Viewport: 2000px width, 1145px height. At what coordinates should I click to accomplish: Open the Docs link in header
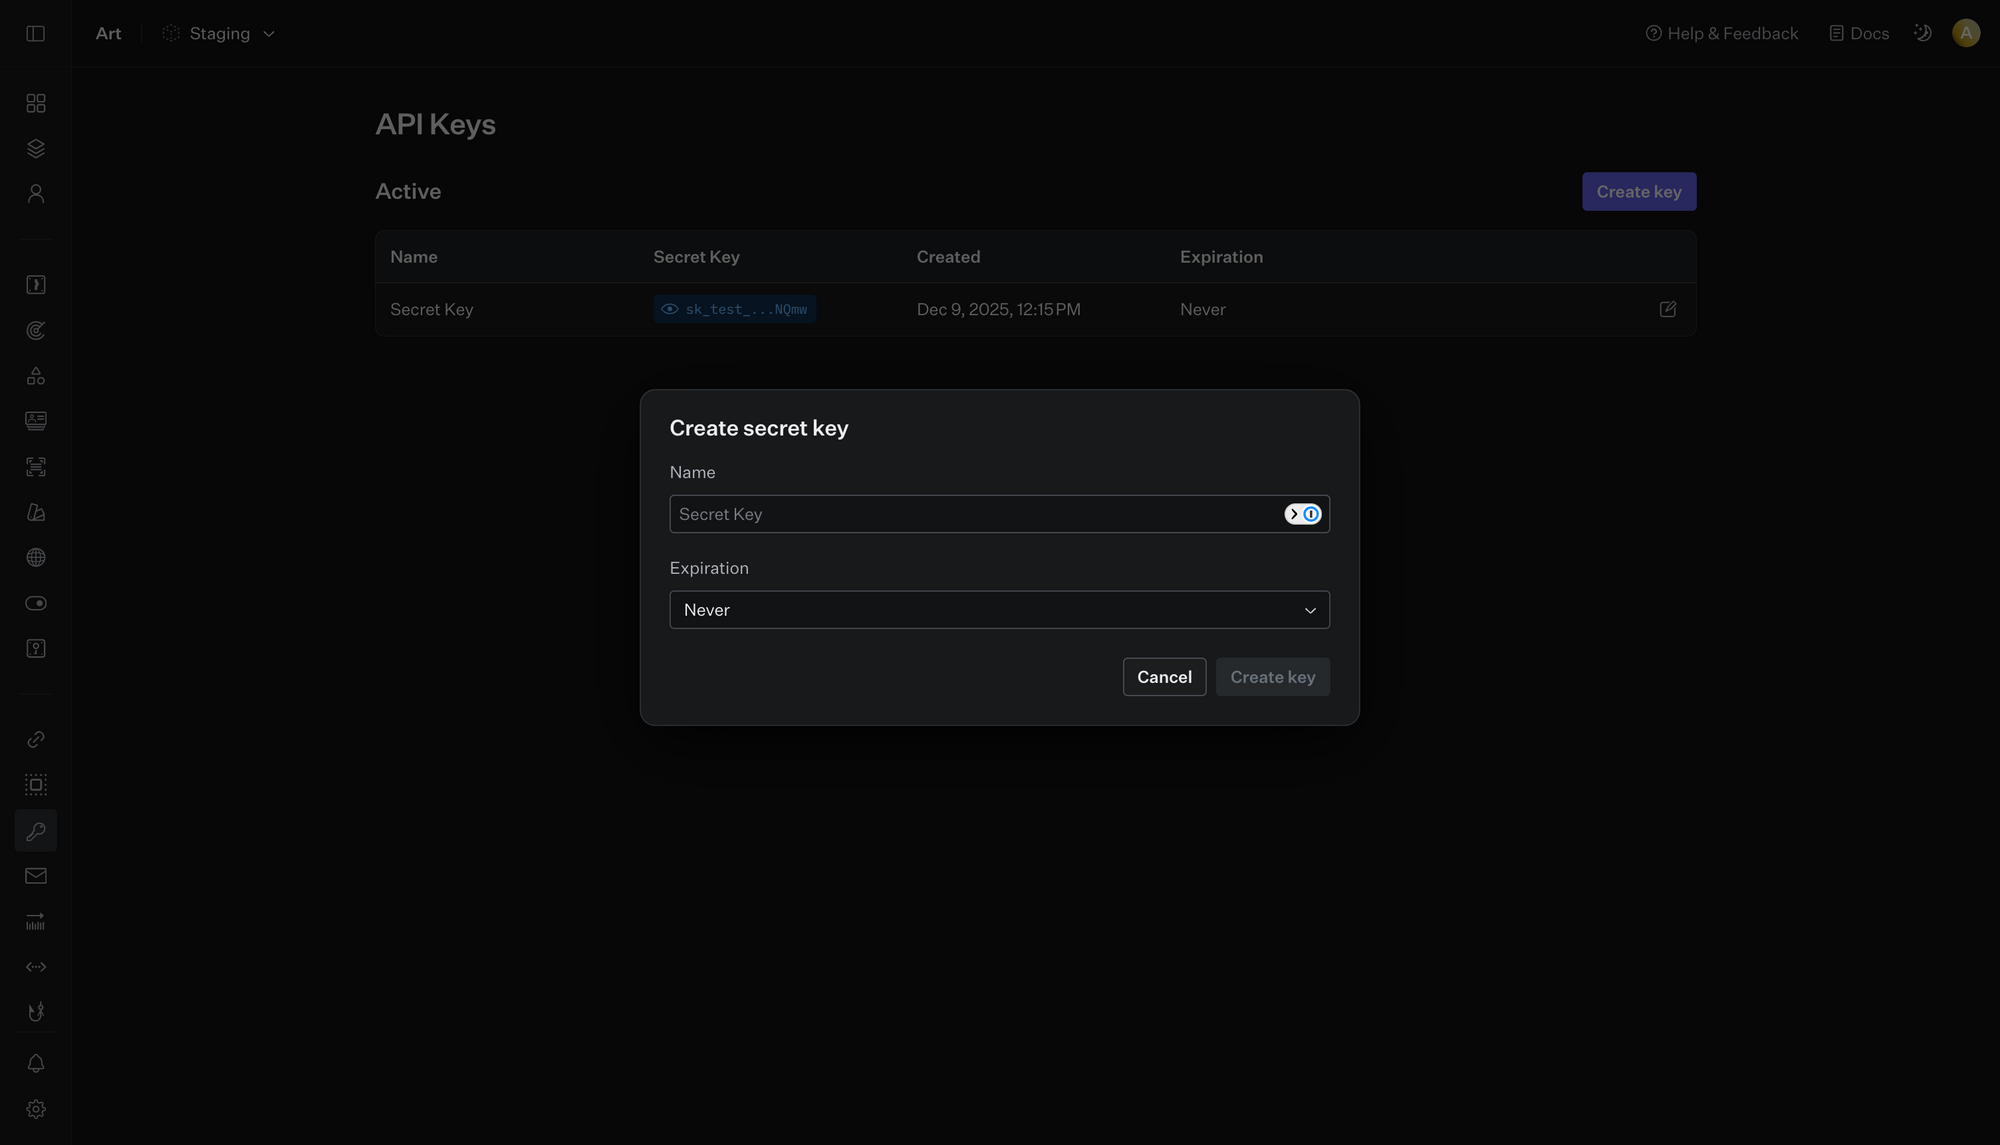[x=1859, y=33]
